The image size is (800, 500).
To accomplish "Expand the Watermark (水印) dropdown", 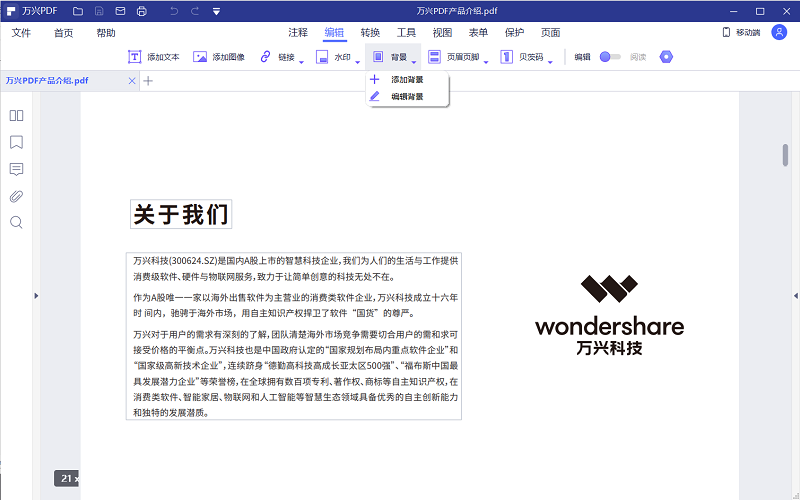I will pyautogui.click(x=358, y=60).
